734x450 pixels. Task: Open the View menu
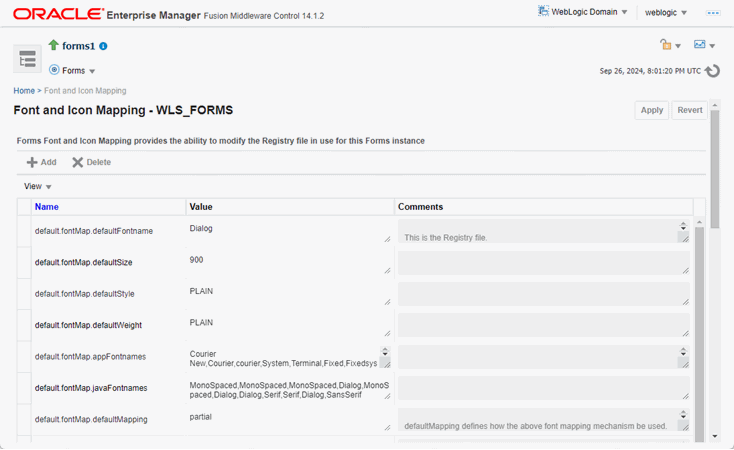tap(37, 186)
